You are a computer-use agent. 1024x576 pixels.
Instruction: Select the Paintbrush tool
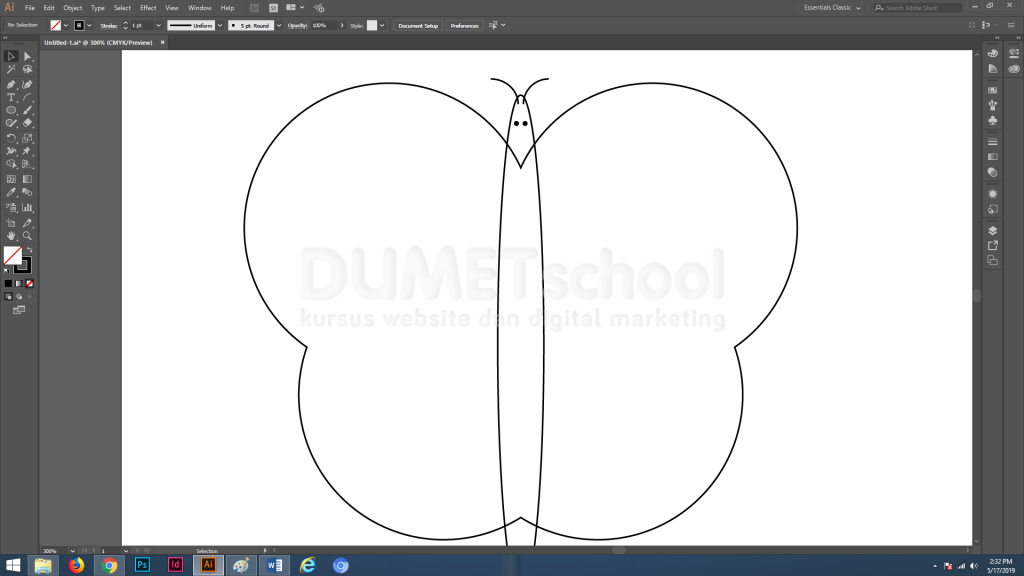click(27, 110)
